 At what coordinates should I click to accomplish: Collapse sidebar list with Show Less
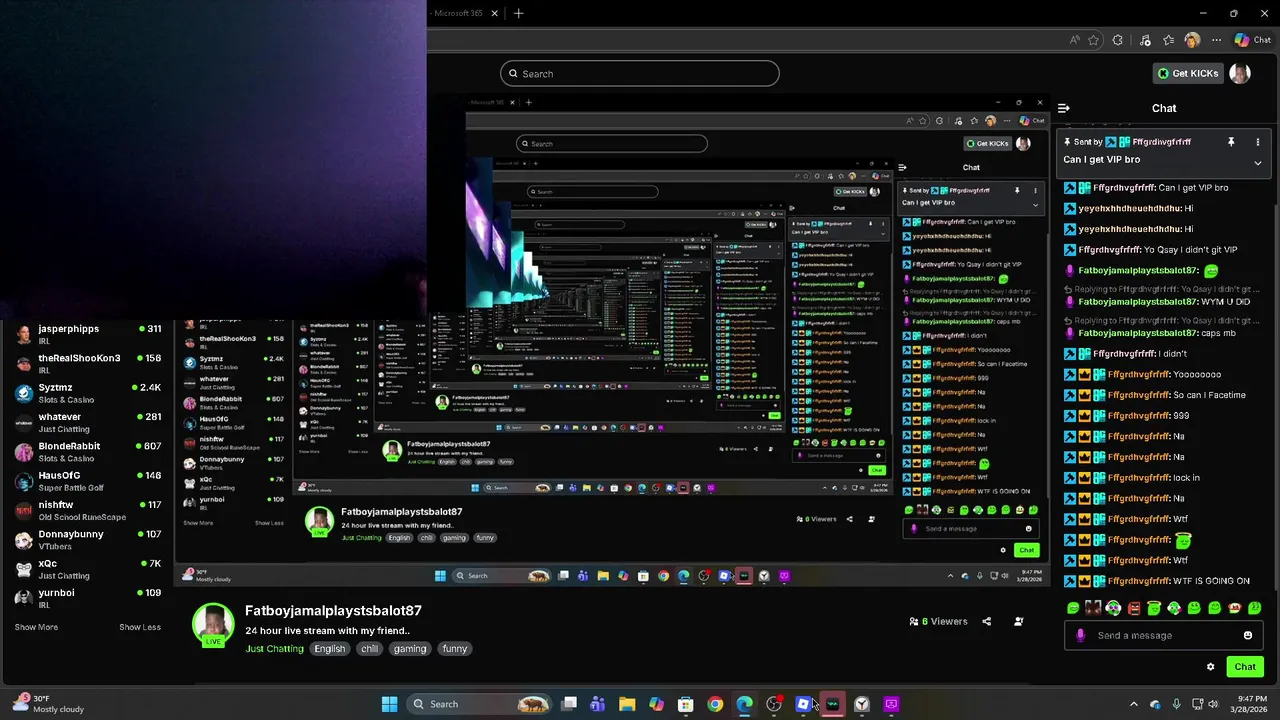[140, 627]
